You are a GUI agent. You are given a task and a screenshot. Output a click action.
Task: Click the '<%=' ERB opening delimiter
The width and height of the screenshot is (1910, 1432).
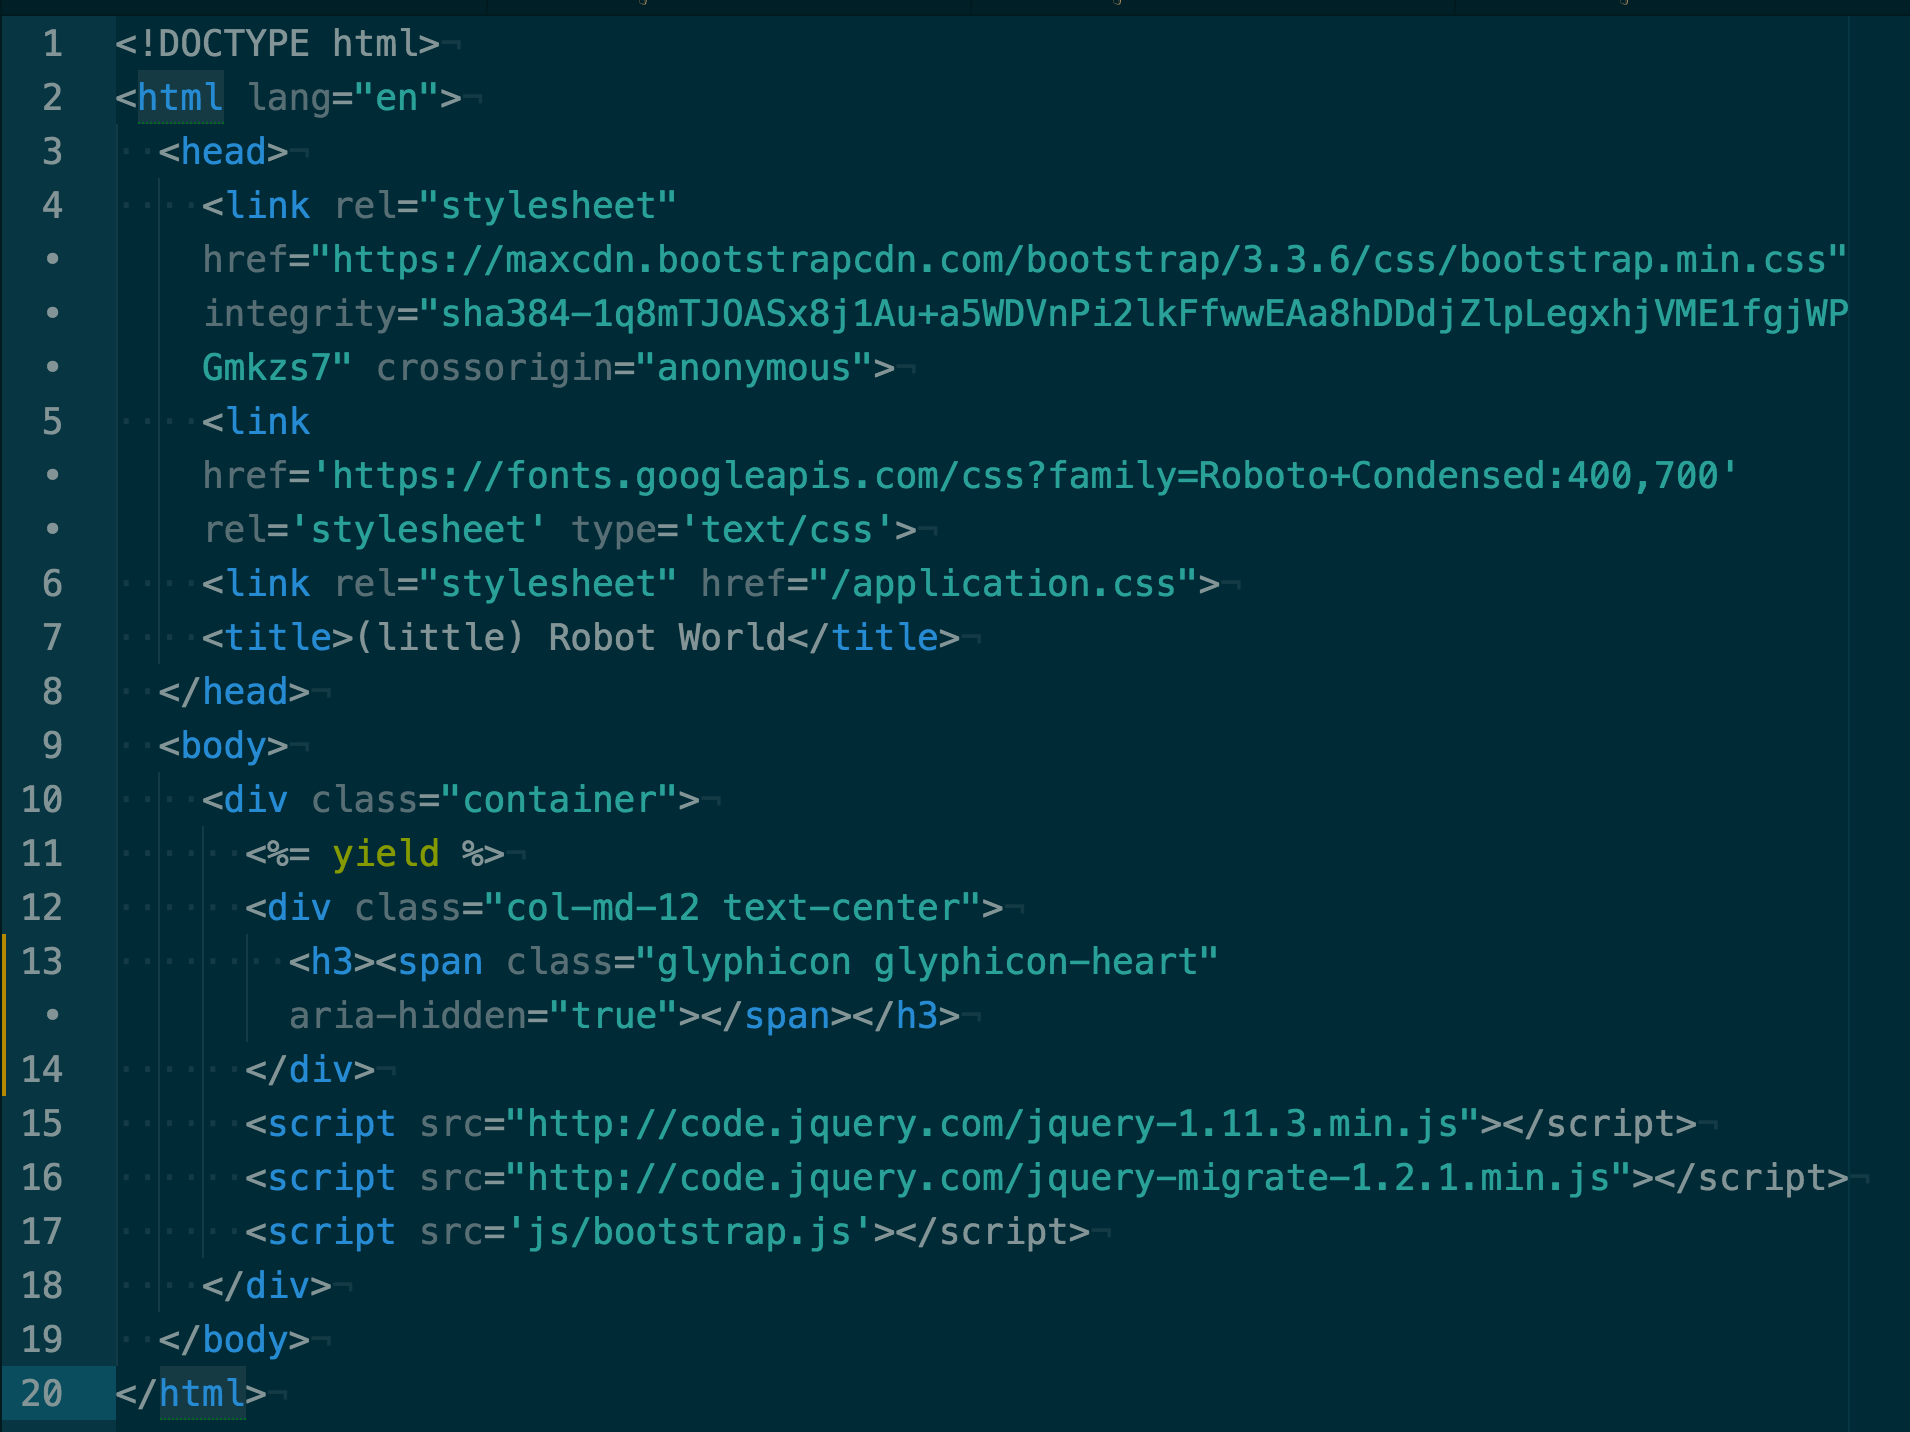click(277, 854)
